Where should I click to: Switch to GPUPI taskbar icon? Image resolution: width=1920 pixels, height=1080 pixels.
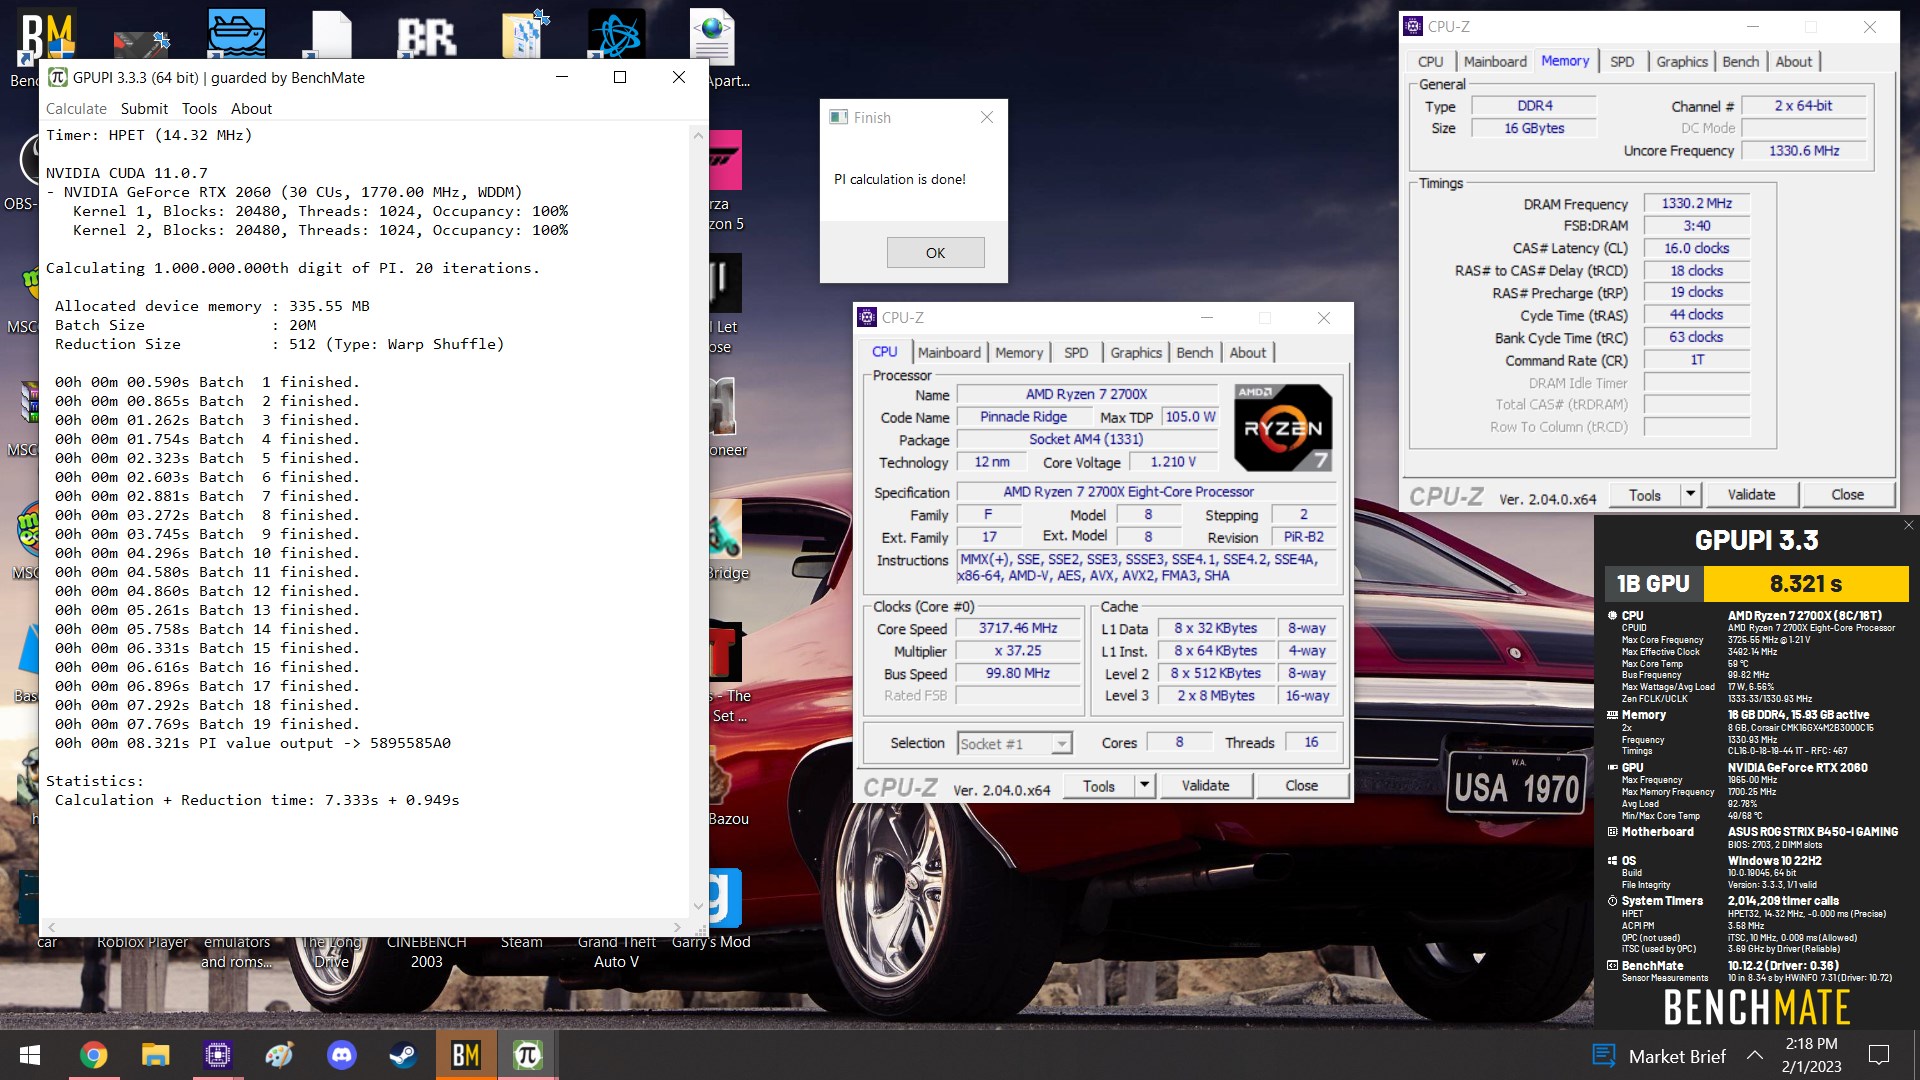coord(527,1055)
